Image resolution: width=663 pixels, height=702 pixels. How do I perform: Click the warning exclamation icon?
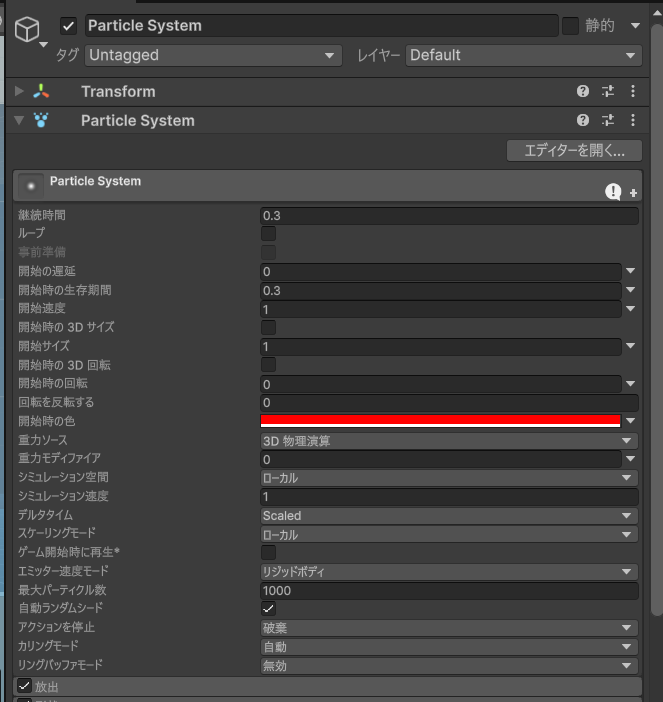point(613,191)
